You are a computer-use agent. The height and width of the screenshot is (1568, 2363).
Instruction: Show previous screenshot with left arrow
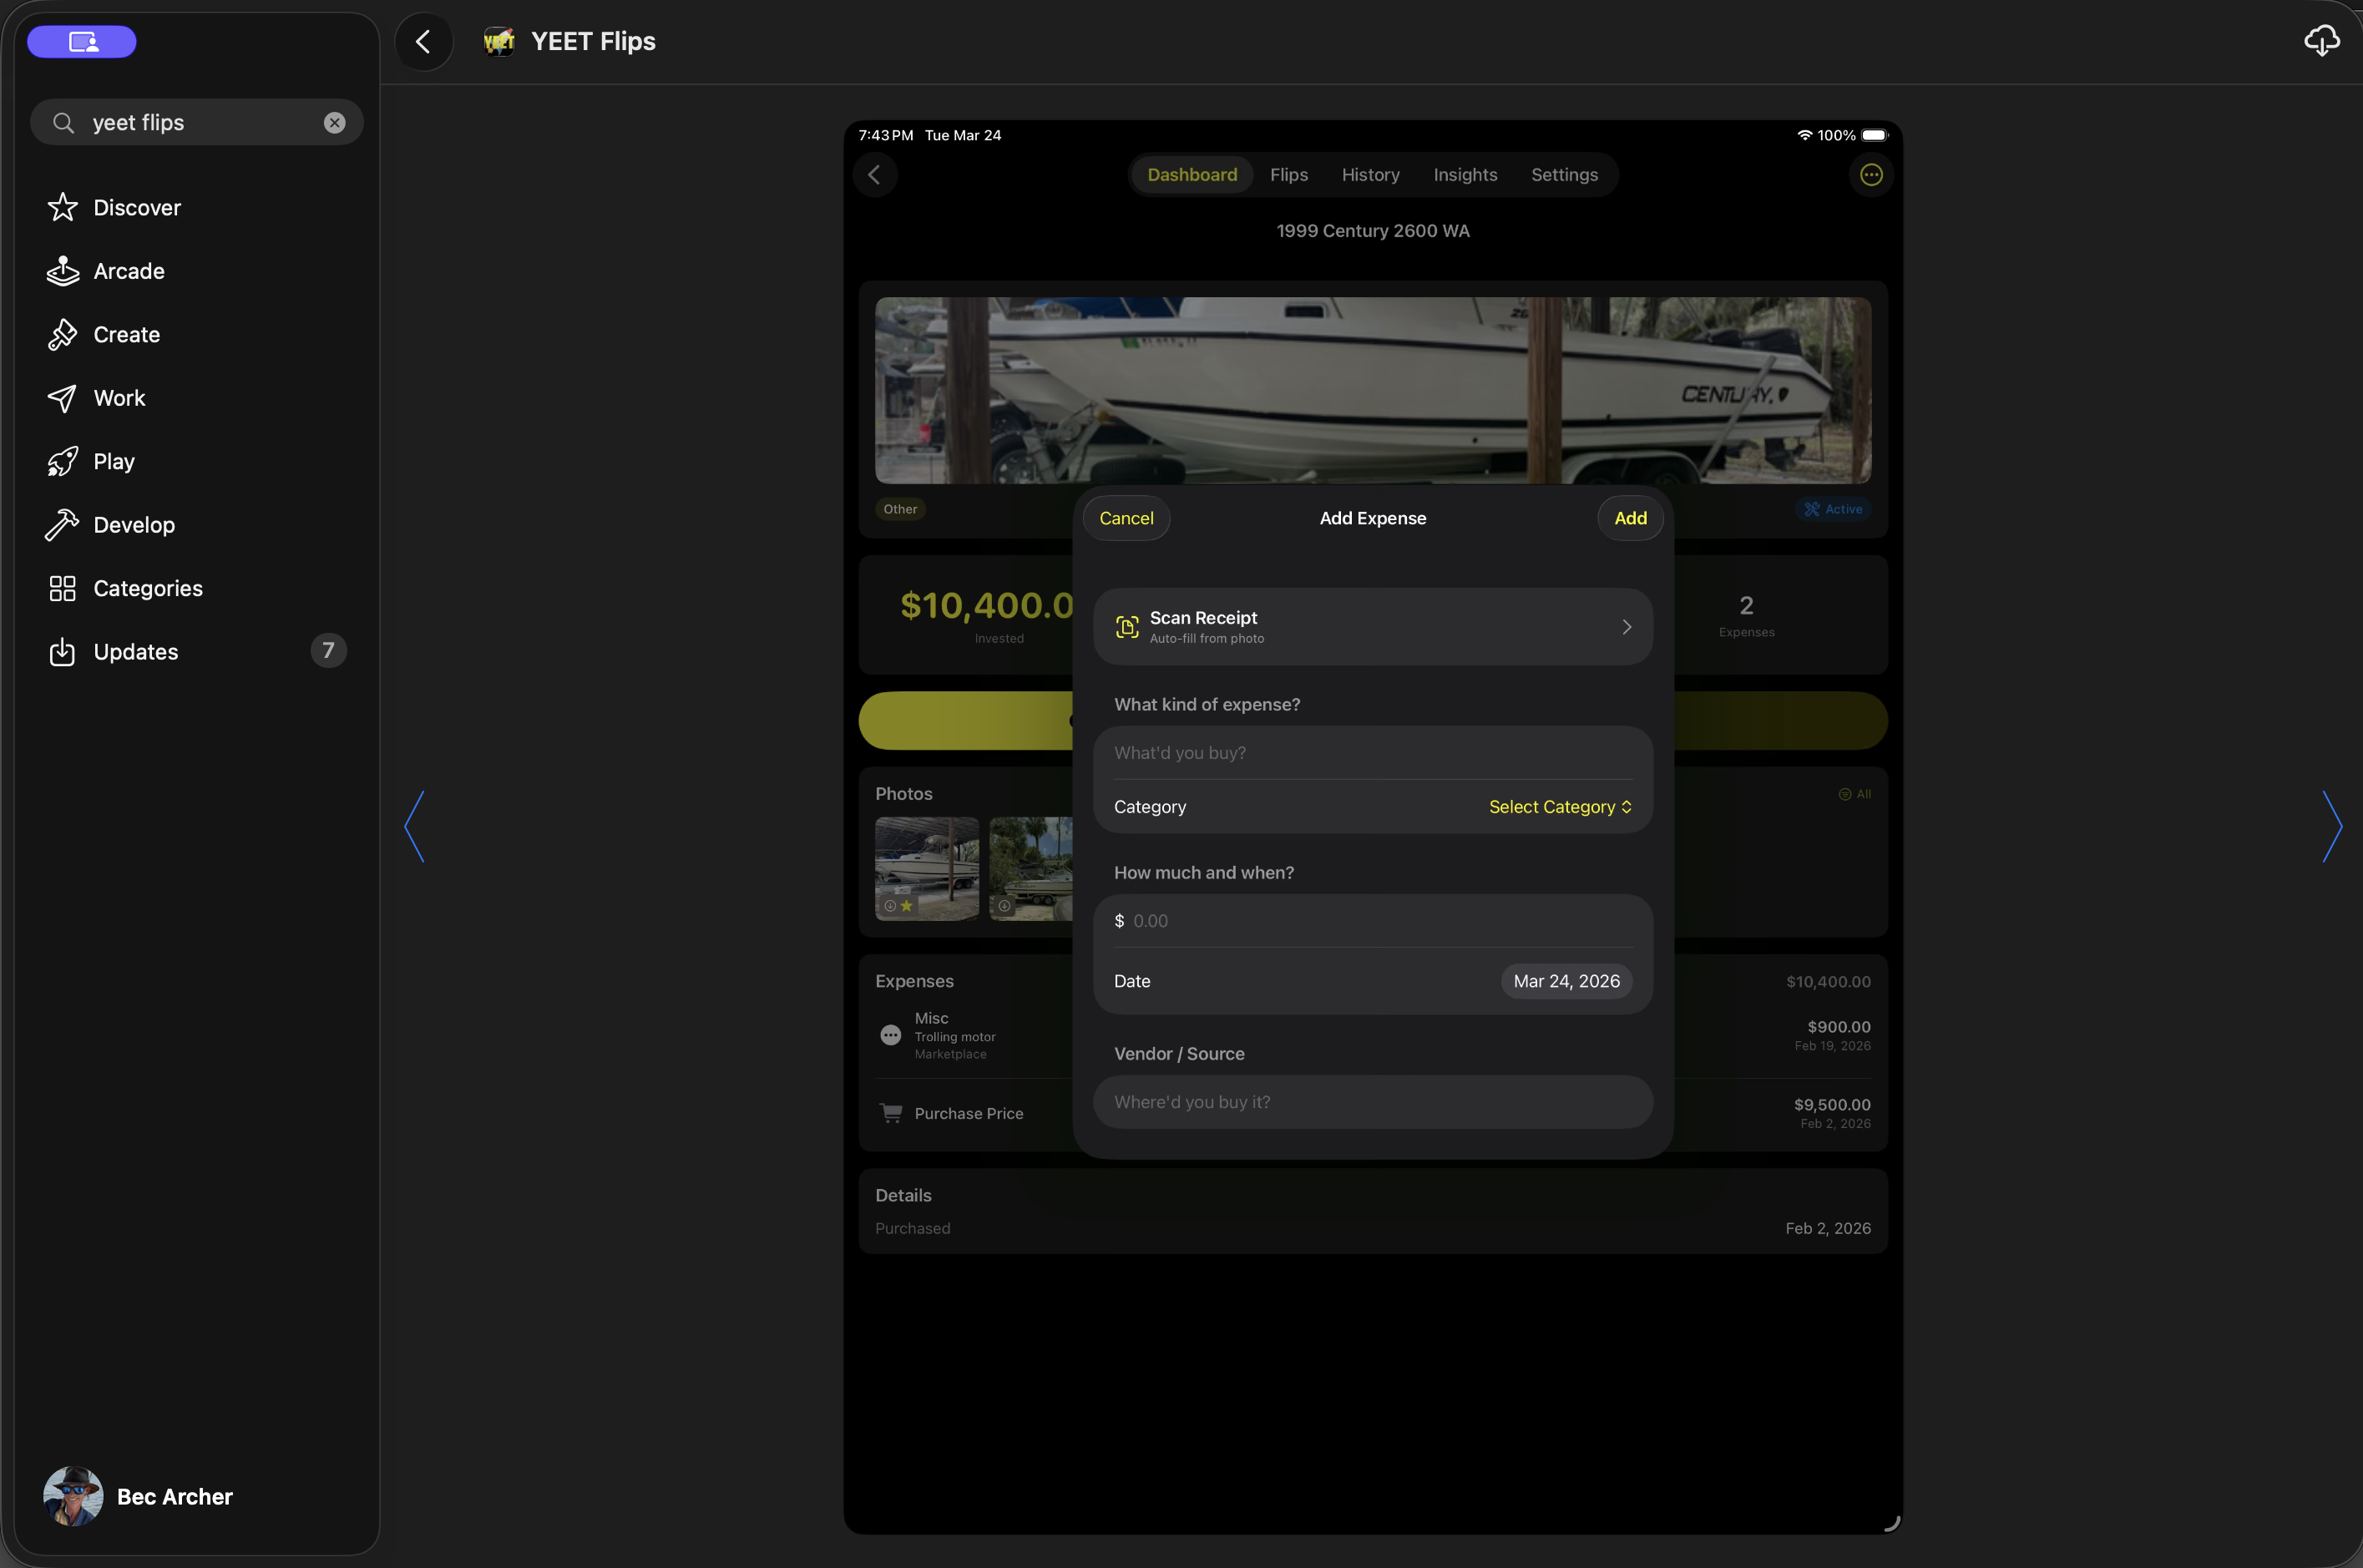(414, 826)
